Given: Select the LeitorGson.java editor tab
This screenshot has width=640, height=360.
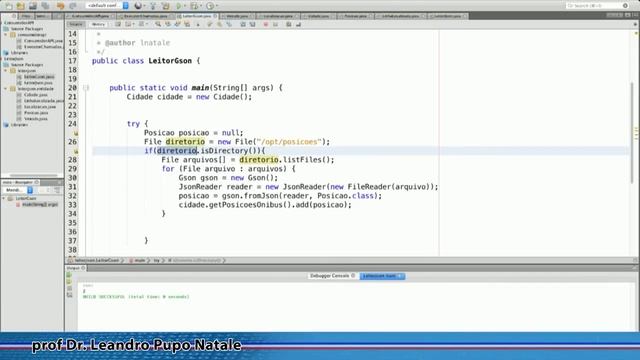Looking at the screenshot, I should pyautogui.click(x=197, y=16).
